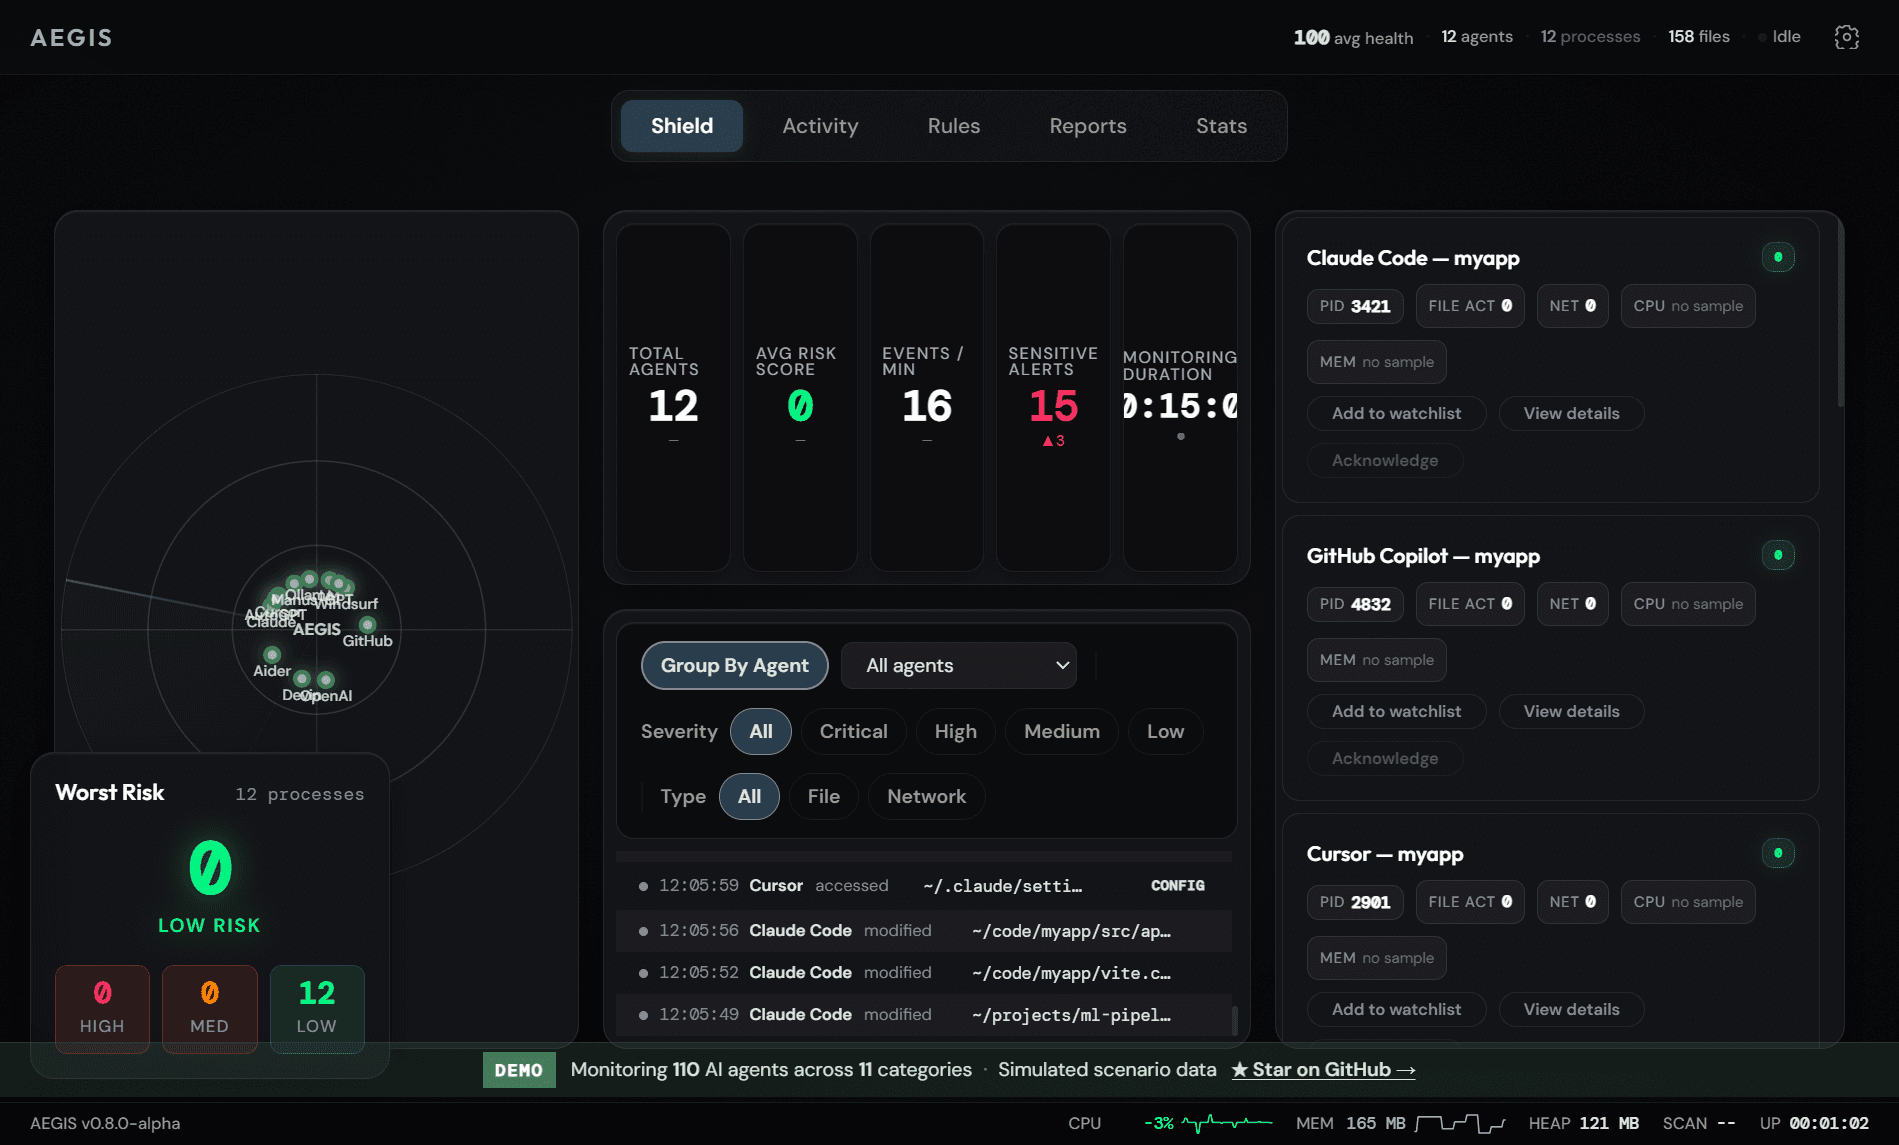Toggle the Group By Agent button
The height and width of the screenshot is (1145, 1899).
click(735, 665)
